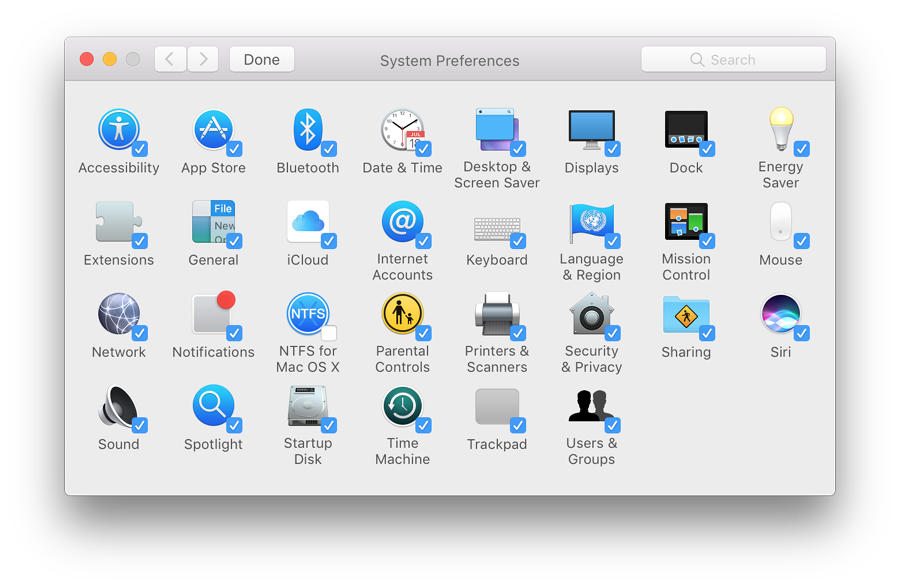The height and width of the screenshot is (588, 900).
Task: Check the empty NTFS for Mac OS X checkbox
Action: [329, 333]
